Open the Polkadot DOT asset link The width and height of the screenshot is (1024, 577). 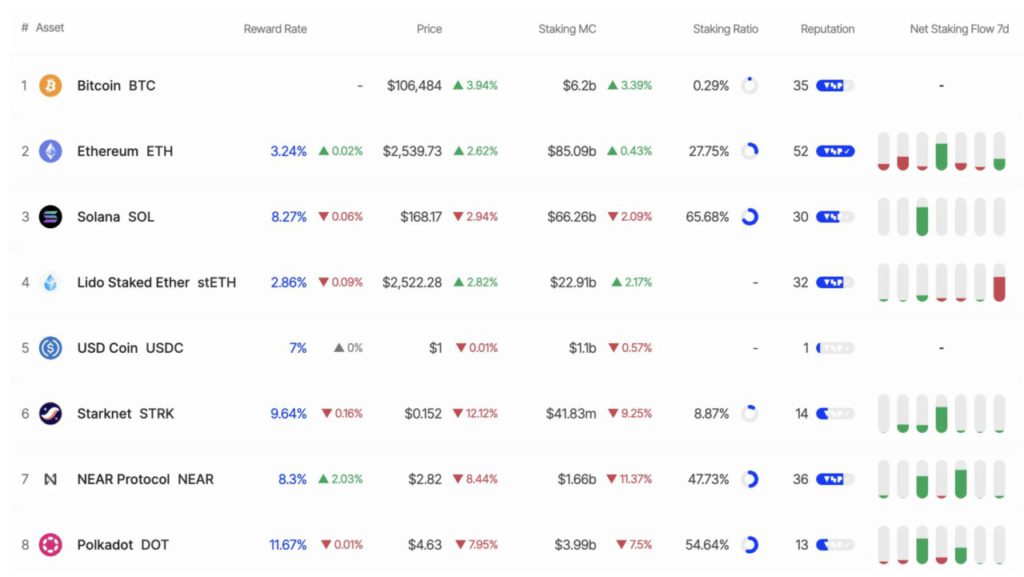tap(123, 545)
